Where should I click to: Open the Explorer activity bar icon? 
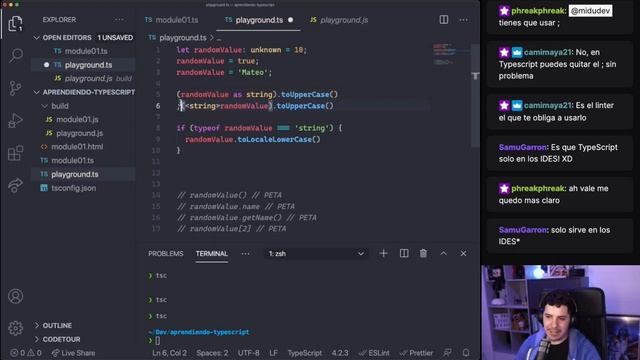point(16,24)
